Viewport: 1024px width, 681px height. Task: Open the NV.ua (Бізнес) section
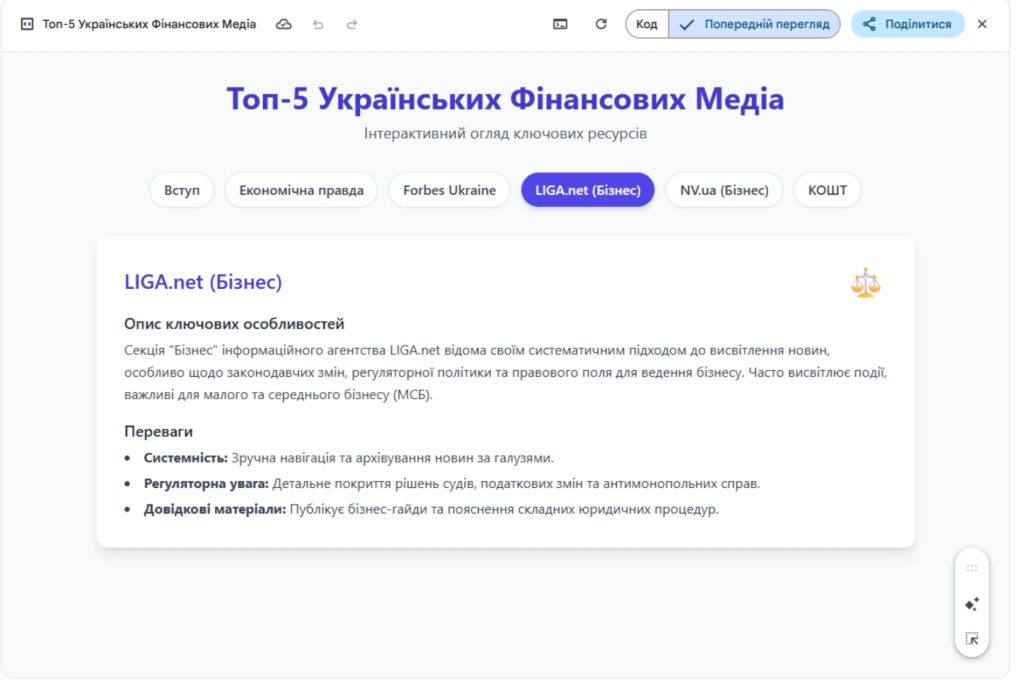point(723,189)
